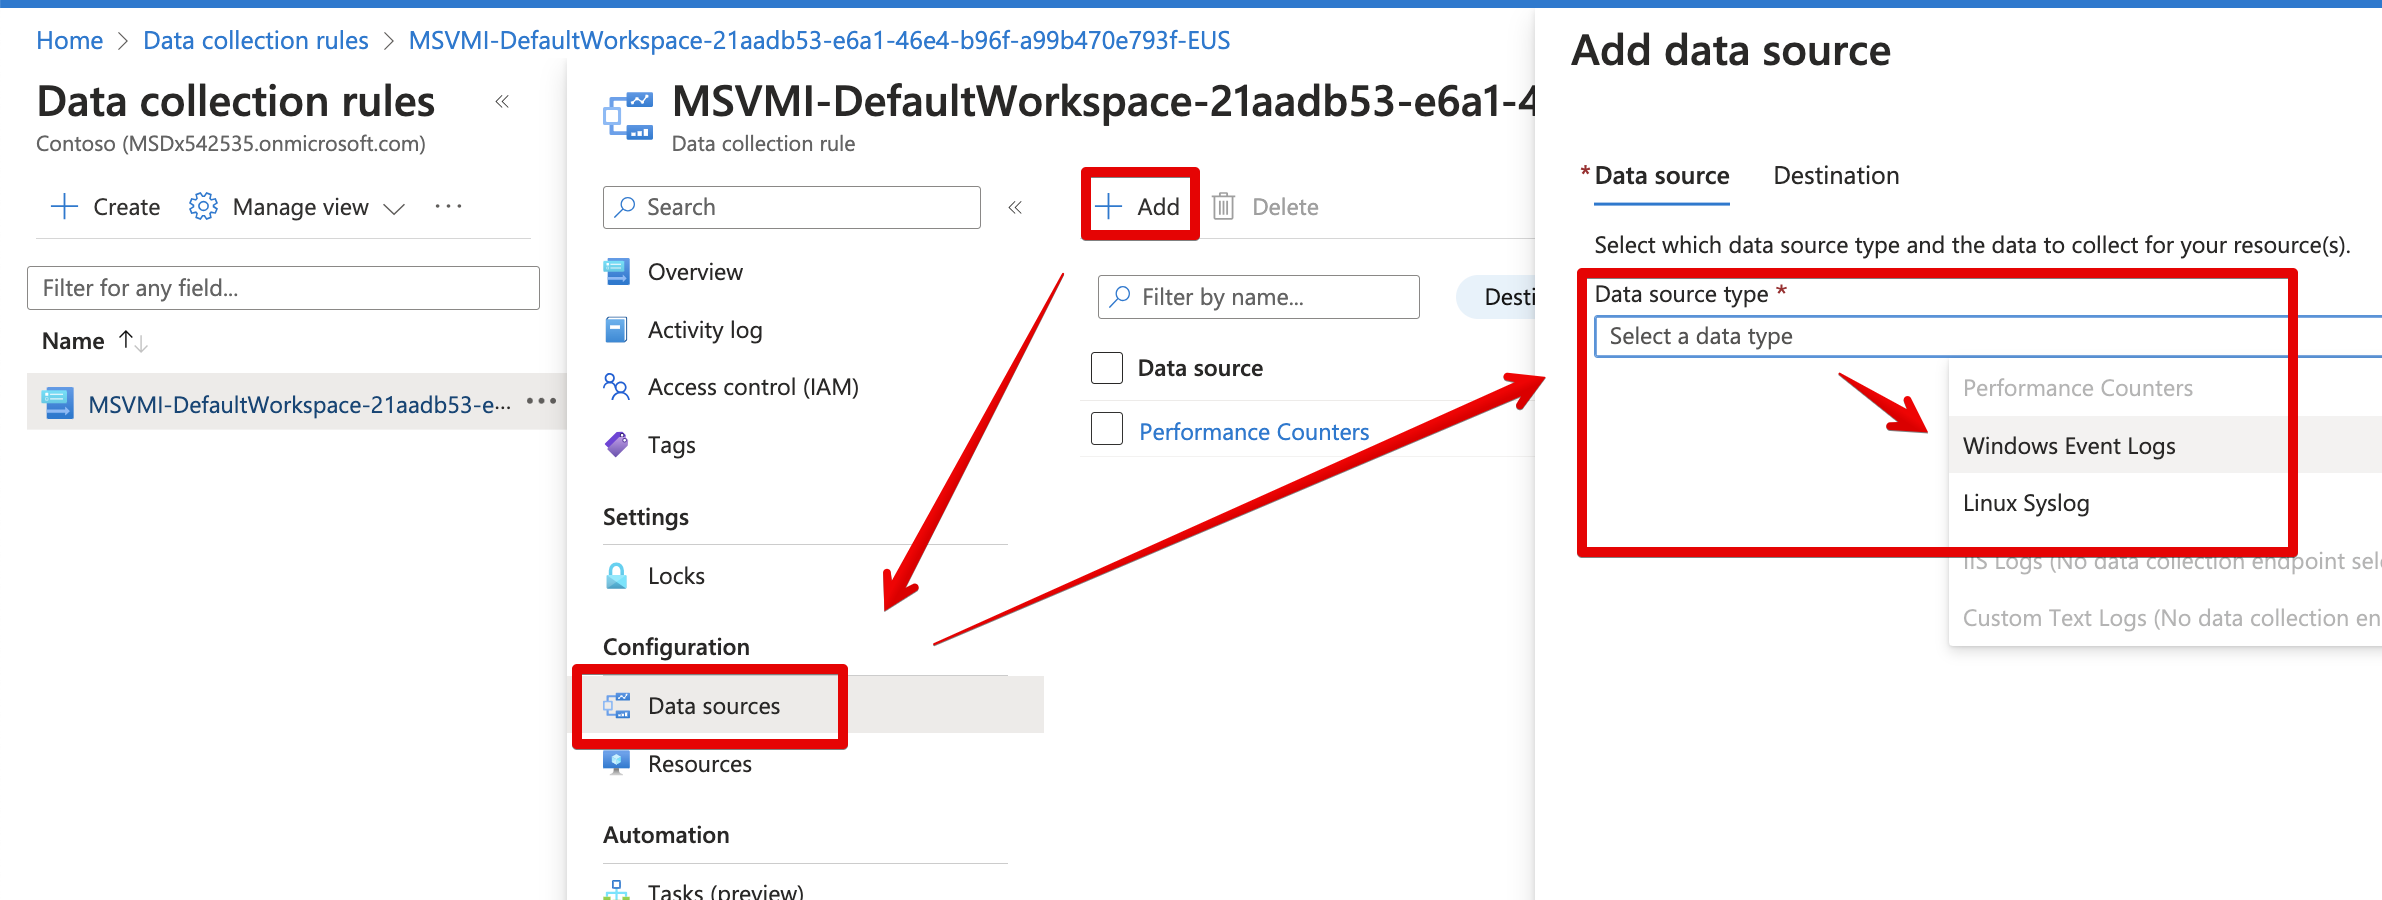Switch to the Destination tab
The image size is (2382, 900).
1836,176
